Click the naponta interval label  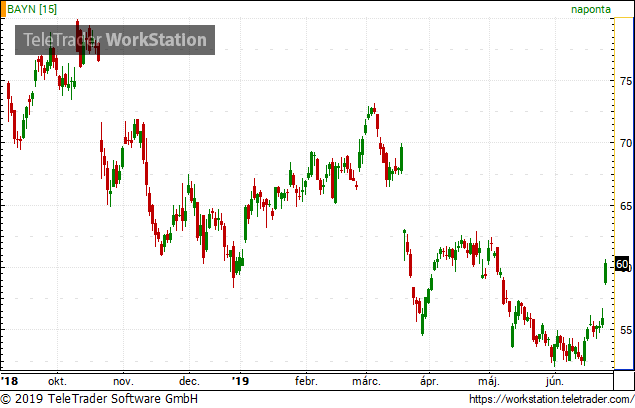pyautogui.click(x=591, y=9)
